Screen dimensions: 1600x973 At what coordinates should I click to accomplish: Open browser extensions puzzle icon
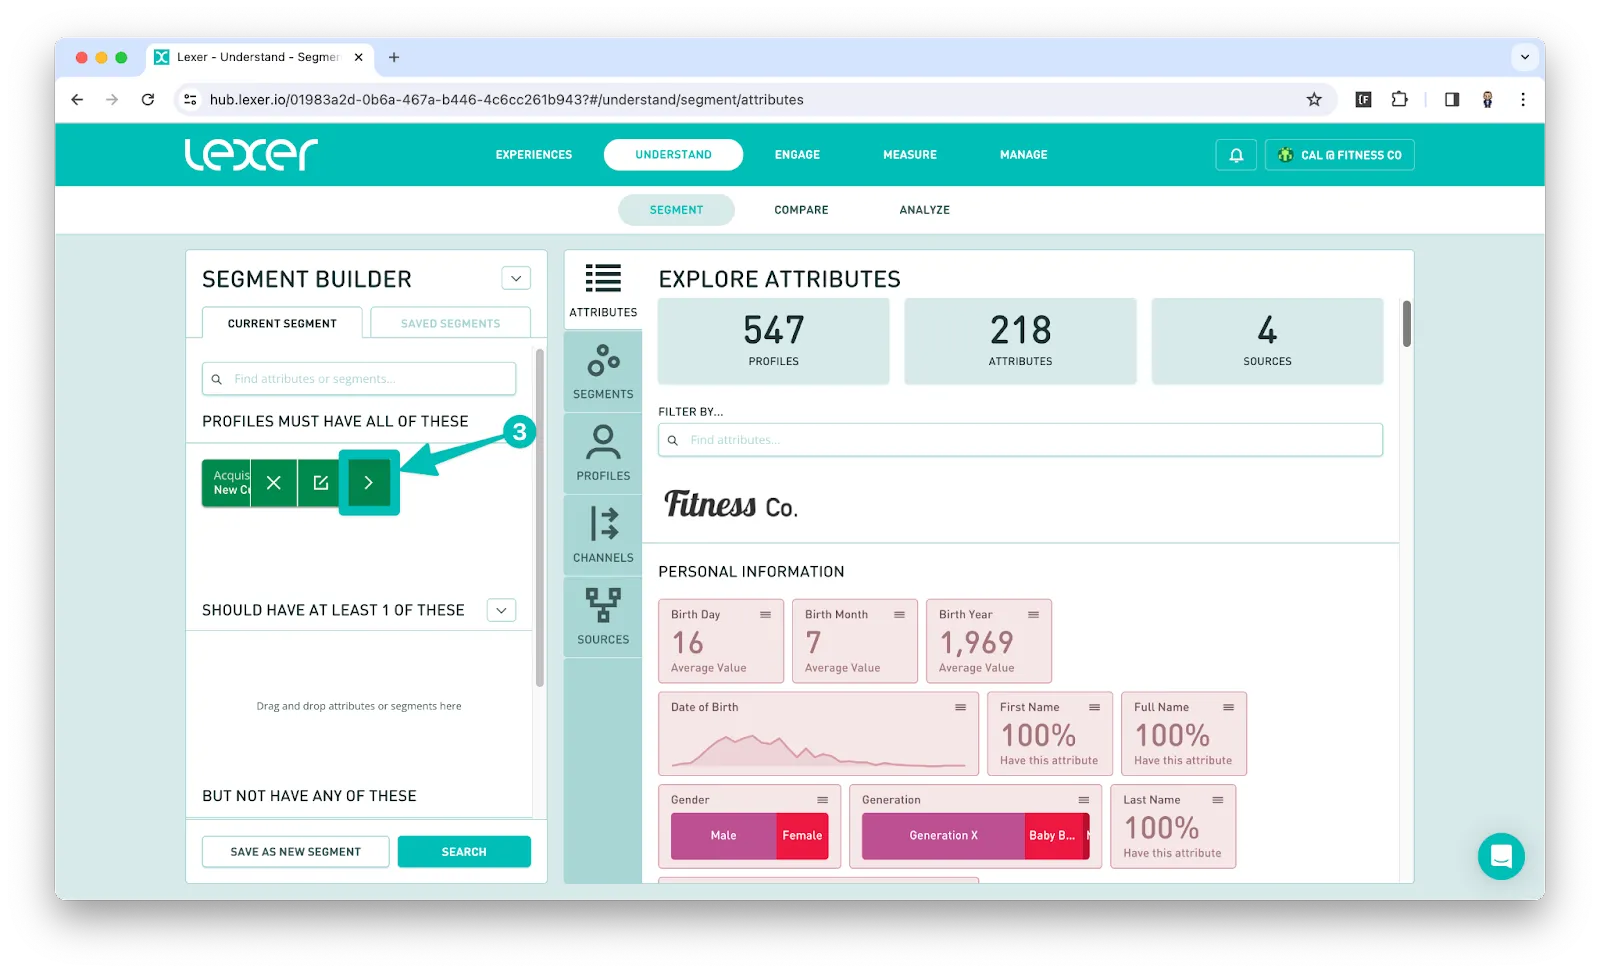point(1400,99)
